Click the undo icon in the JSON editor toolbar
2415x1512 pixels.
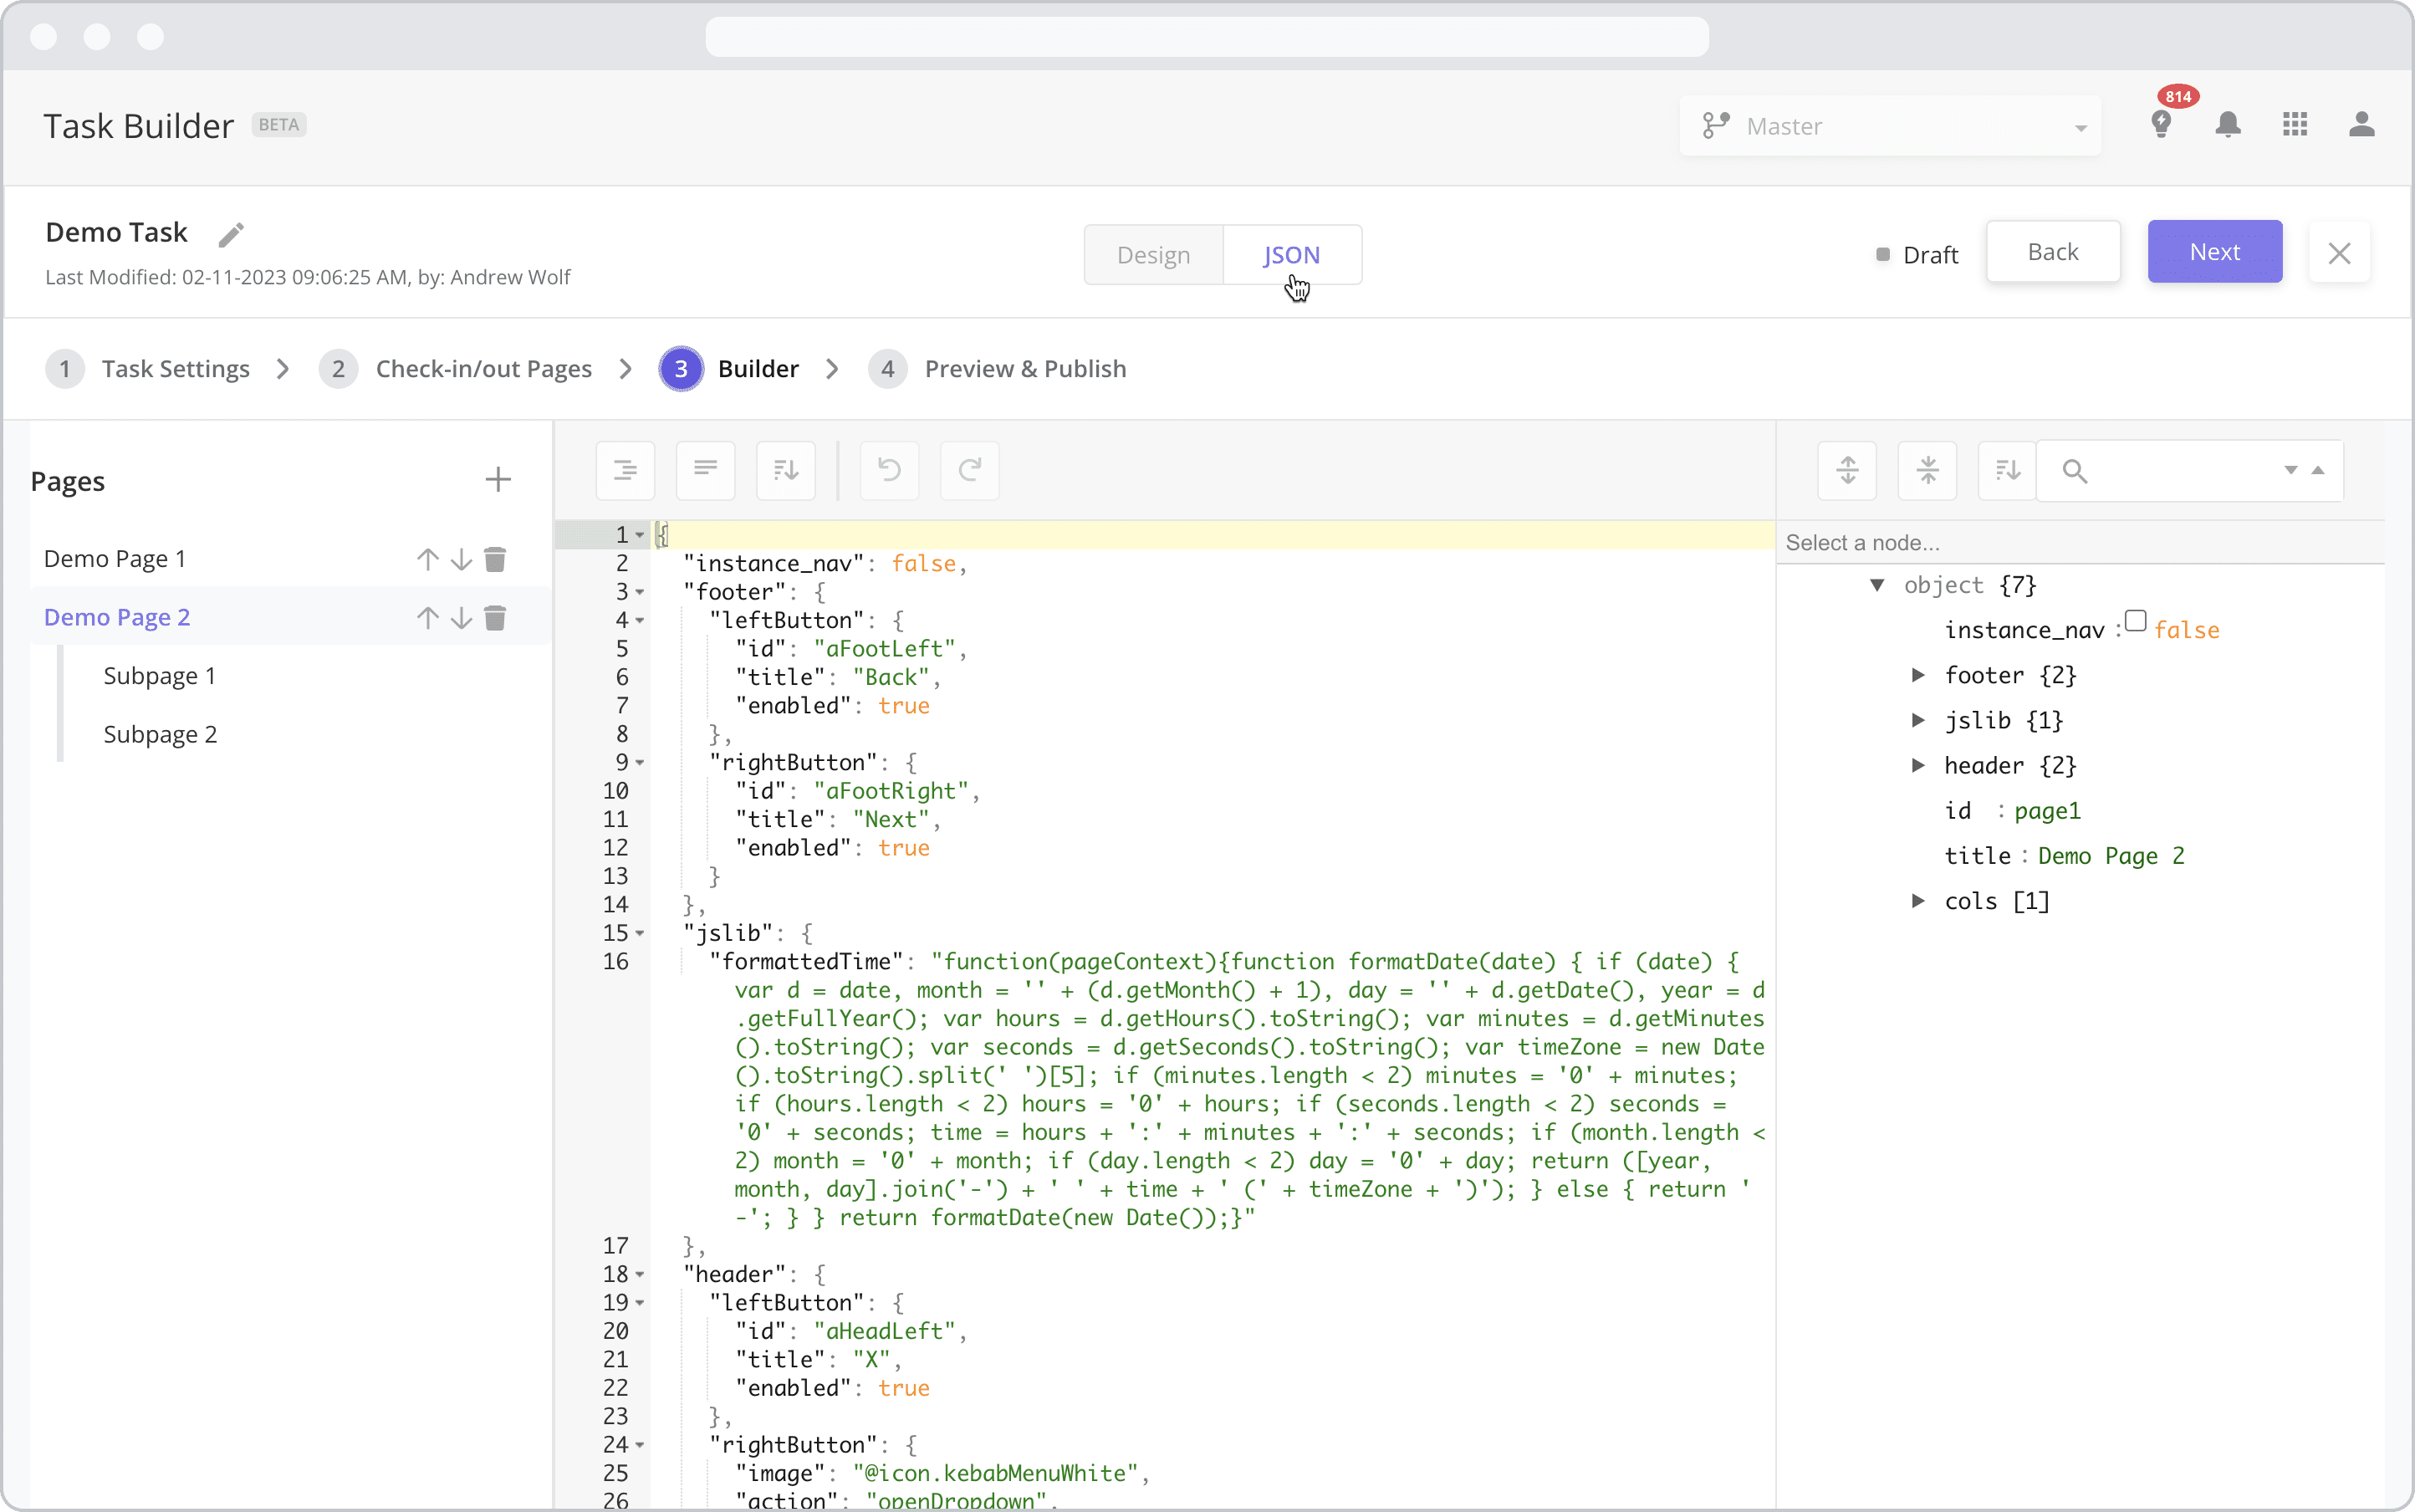[889, 470]
